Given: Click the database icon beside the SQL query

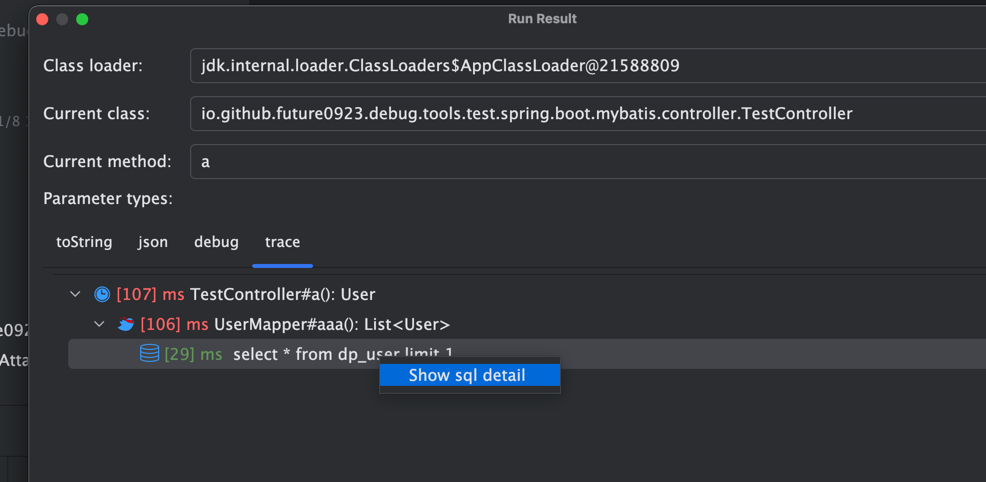Looking at the screenshot, I should click(149, 354).
